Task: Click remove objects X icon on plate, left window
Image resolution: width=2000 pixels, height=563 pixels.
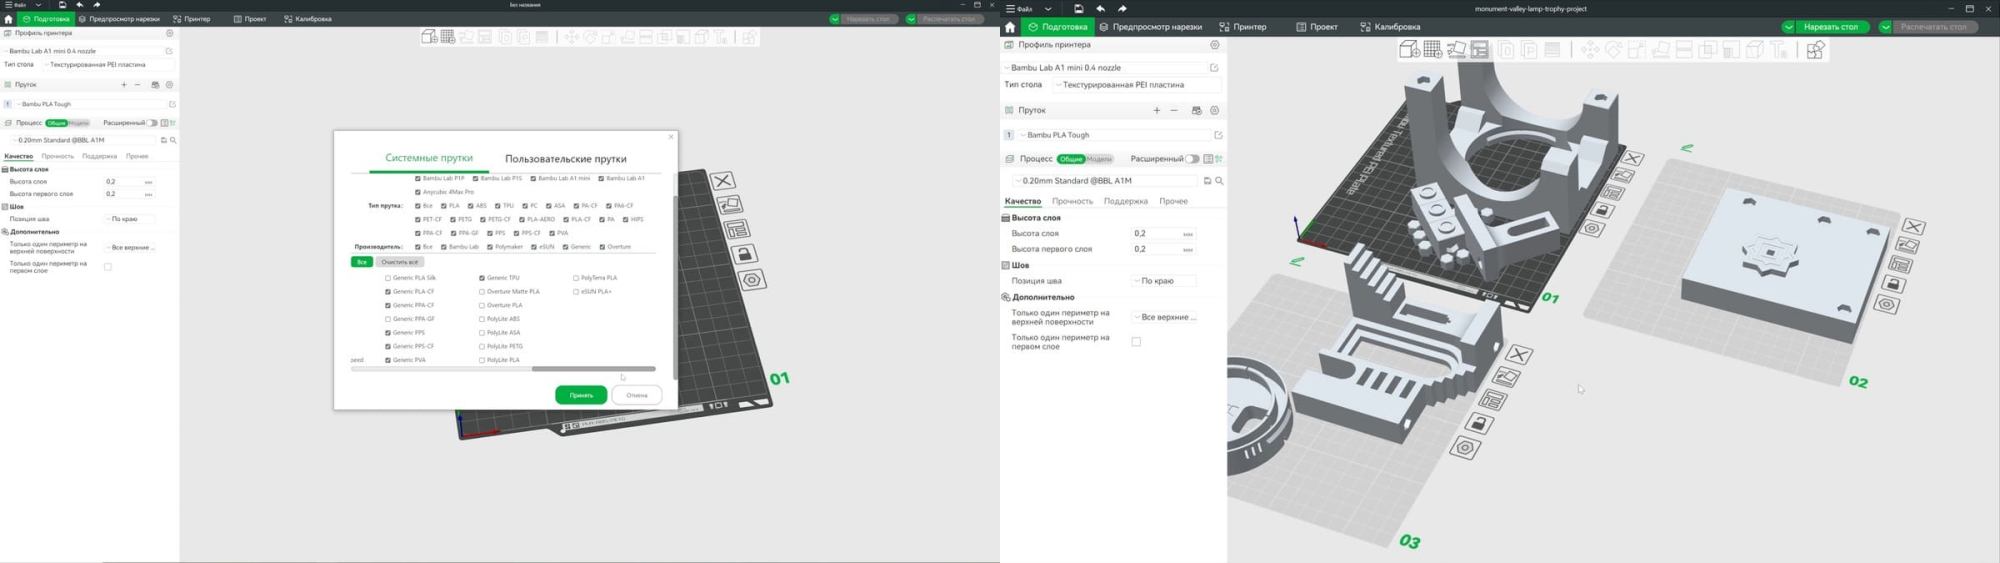Action: [x=723, y=181]
